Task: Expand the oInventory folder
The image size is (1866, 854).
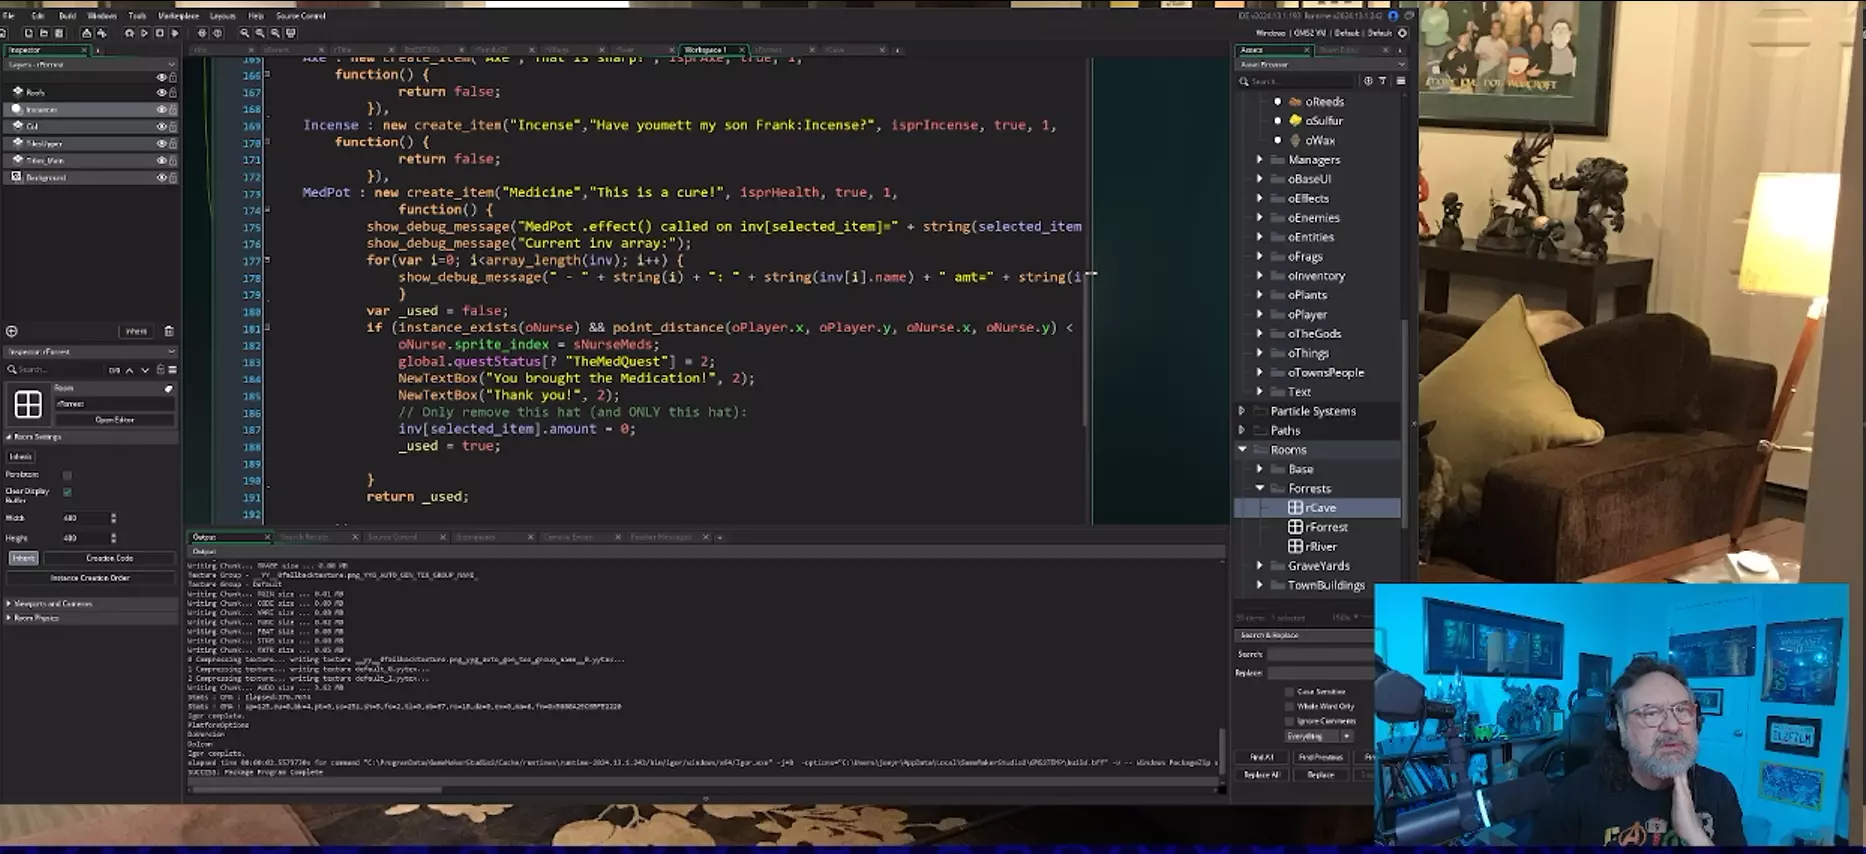Action: pyautogui.click(x=1260, y=275)
